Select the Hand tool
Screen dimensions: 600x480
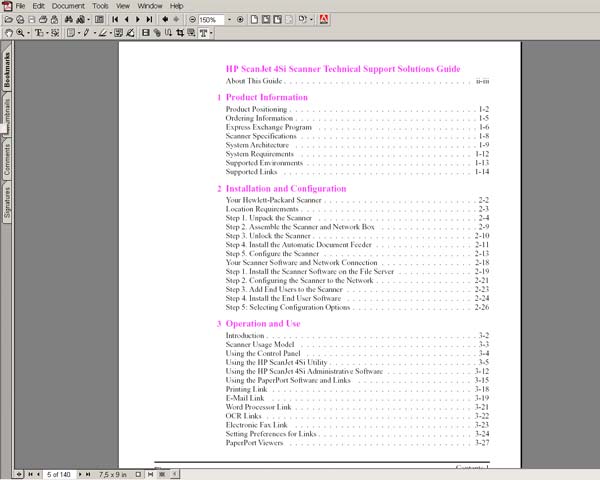(8, 33)
